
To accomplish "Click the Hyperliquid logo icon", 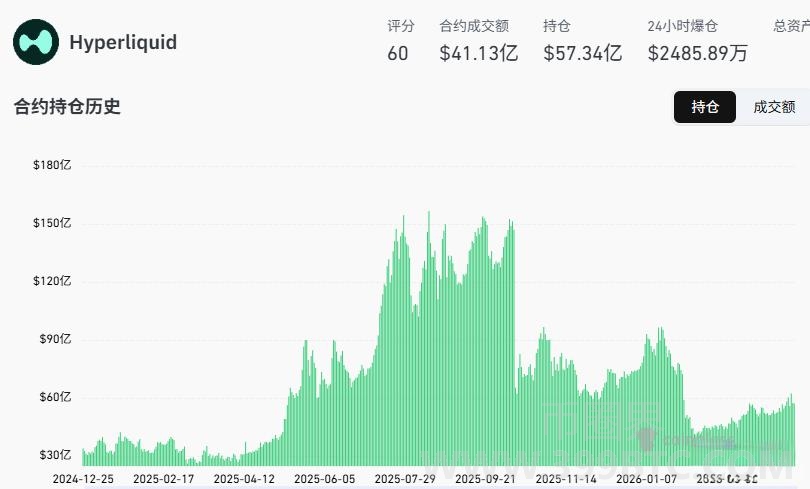I will (36, 43).
